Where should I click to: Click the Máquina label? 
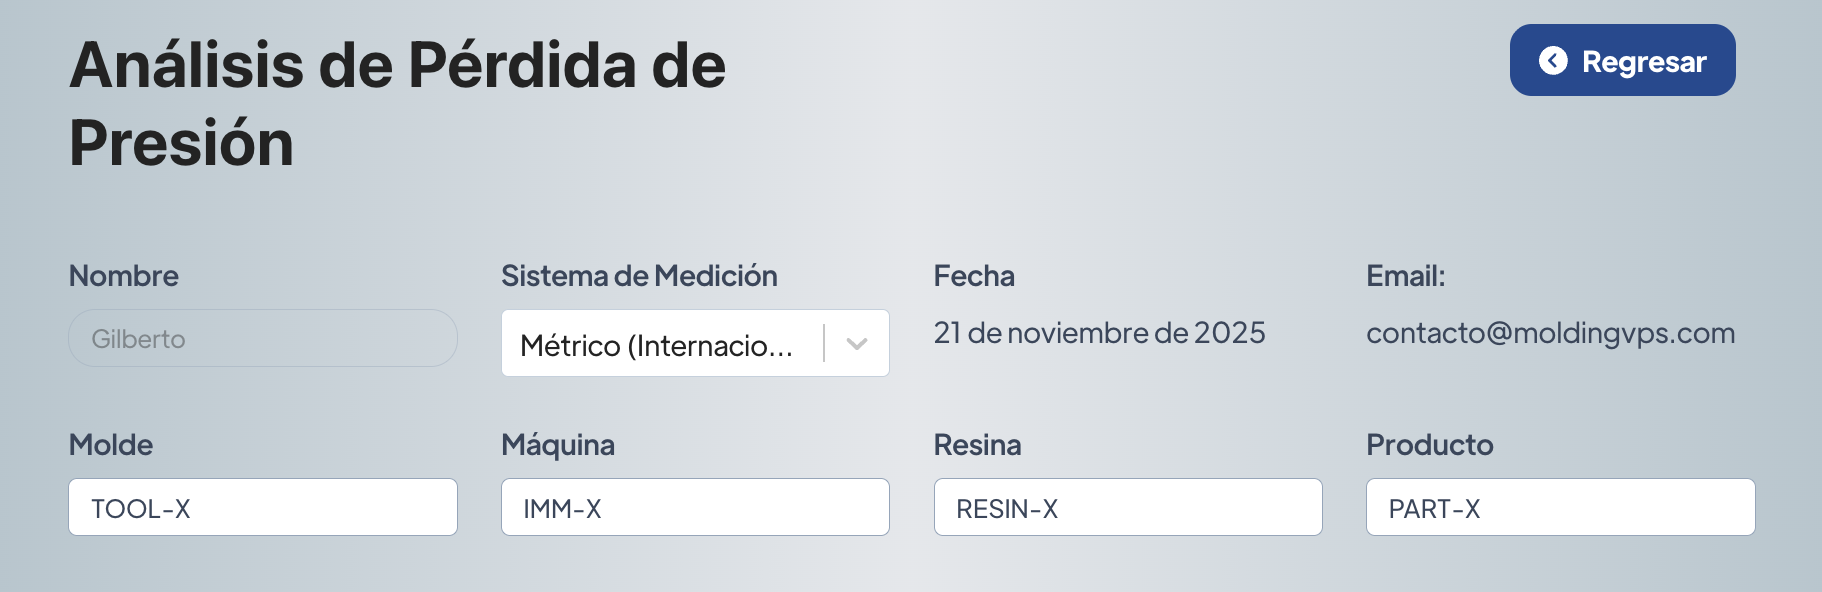coord(558,445)
